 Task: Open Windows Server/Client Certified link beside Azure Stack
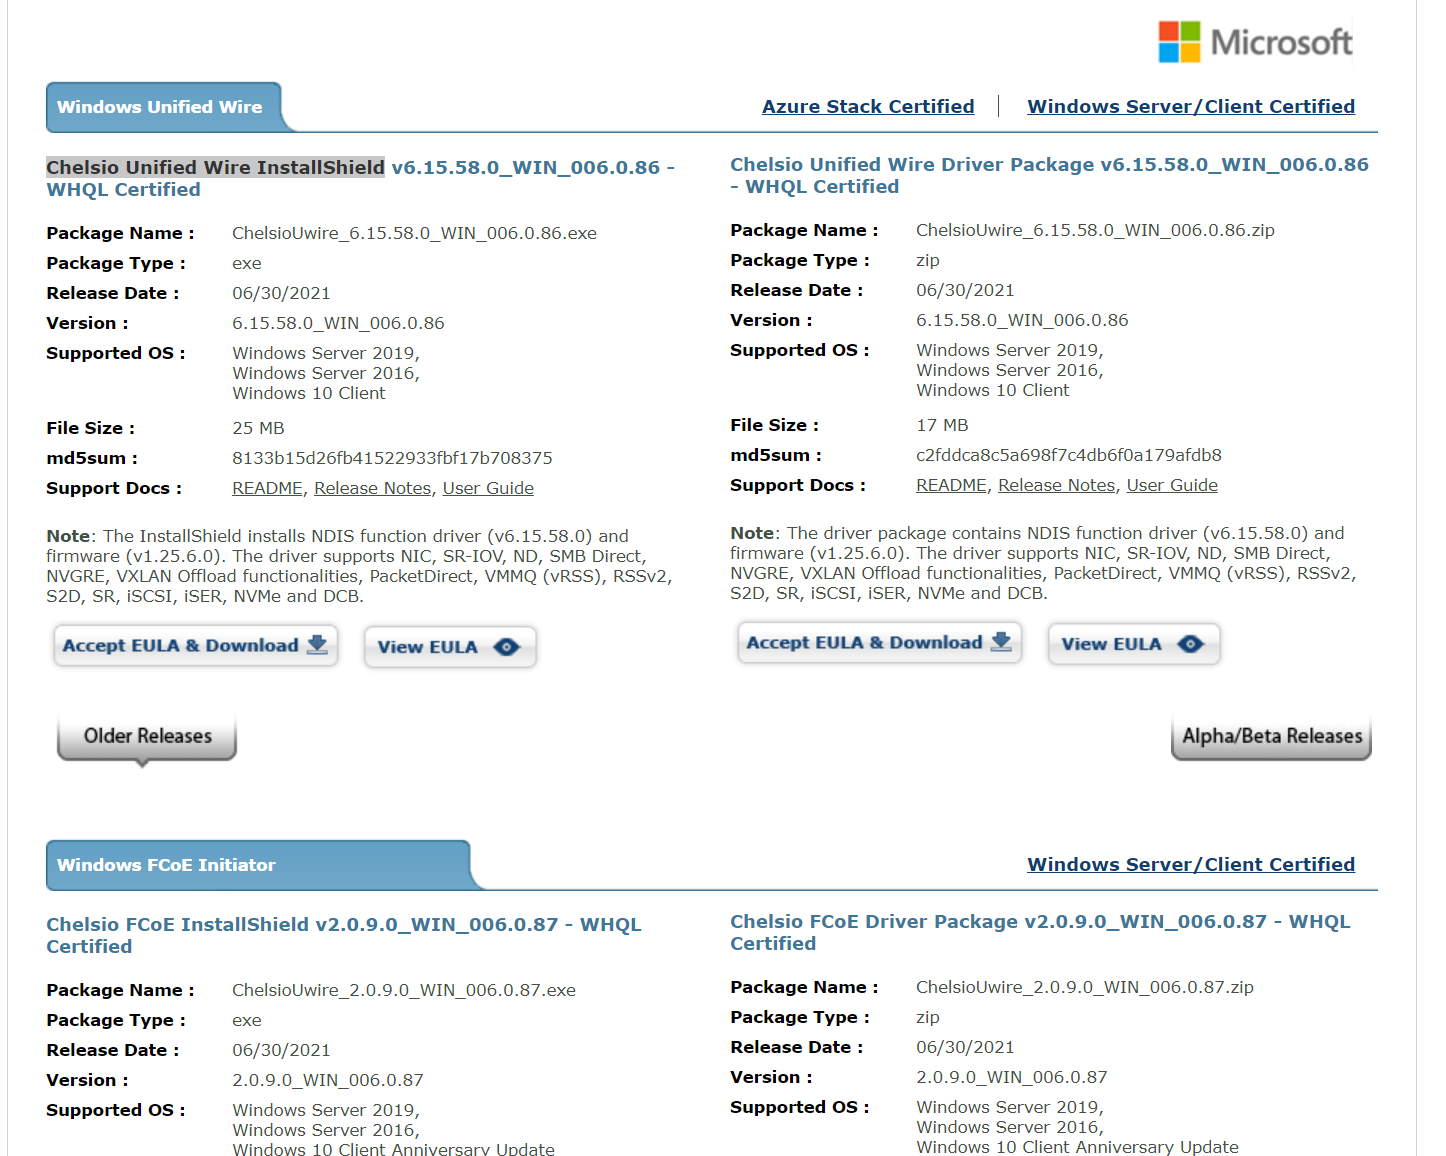[x=1191, y=106]
